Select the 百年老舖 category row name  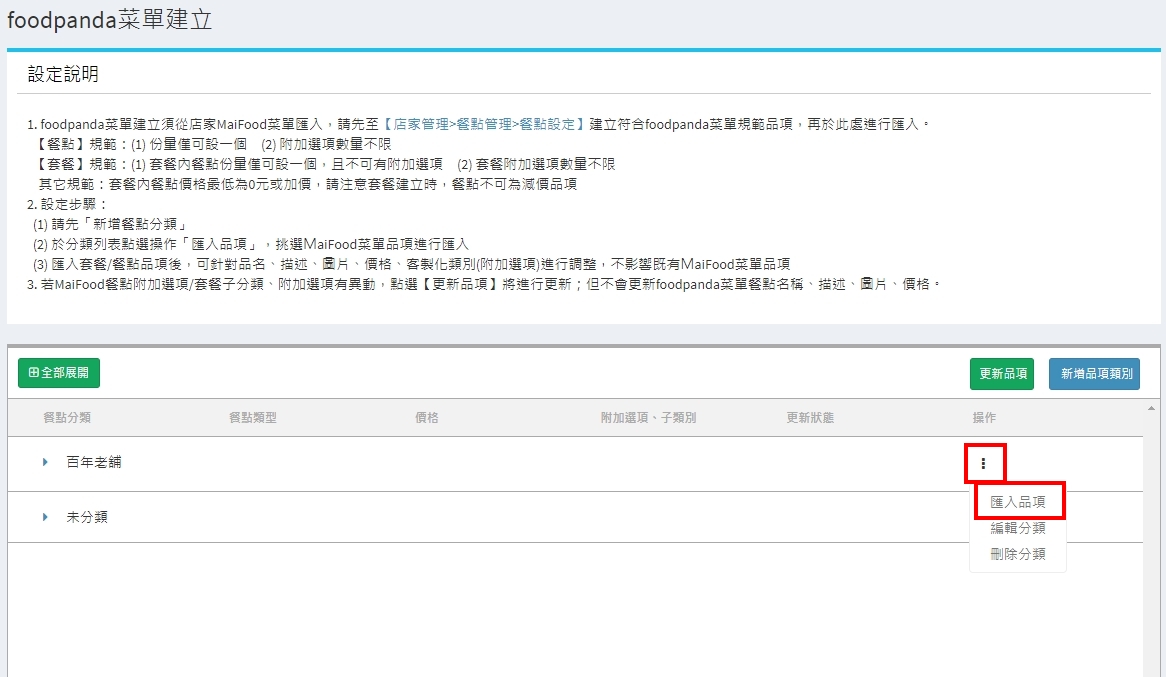click(x=94, y=463)
